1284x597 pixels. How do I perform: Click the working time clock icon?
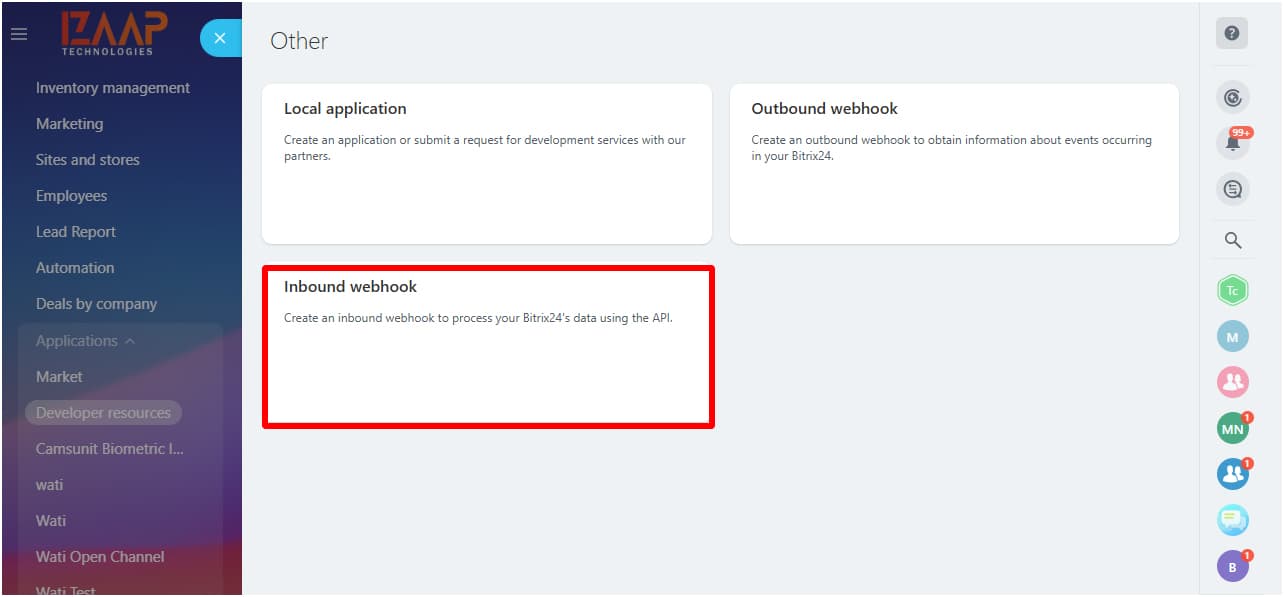point(1231,96)
